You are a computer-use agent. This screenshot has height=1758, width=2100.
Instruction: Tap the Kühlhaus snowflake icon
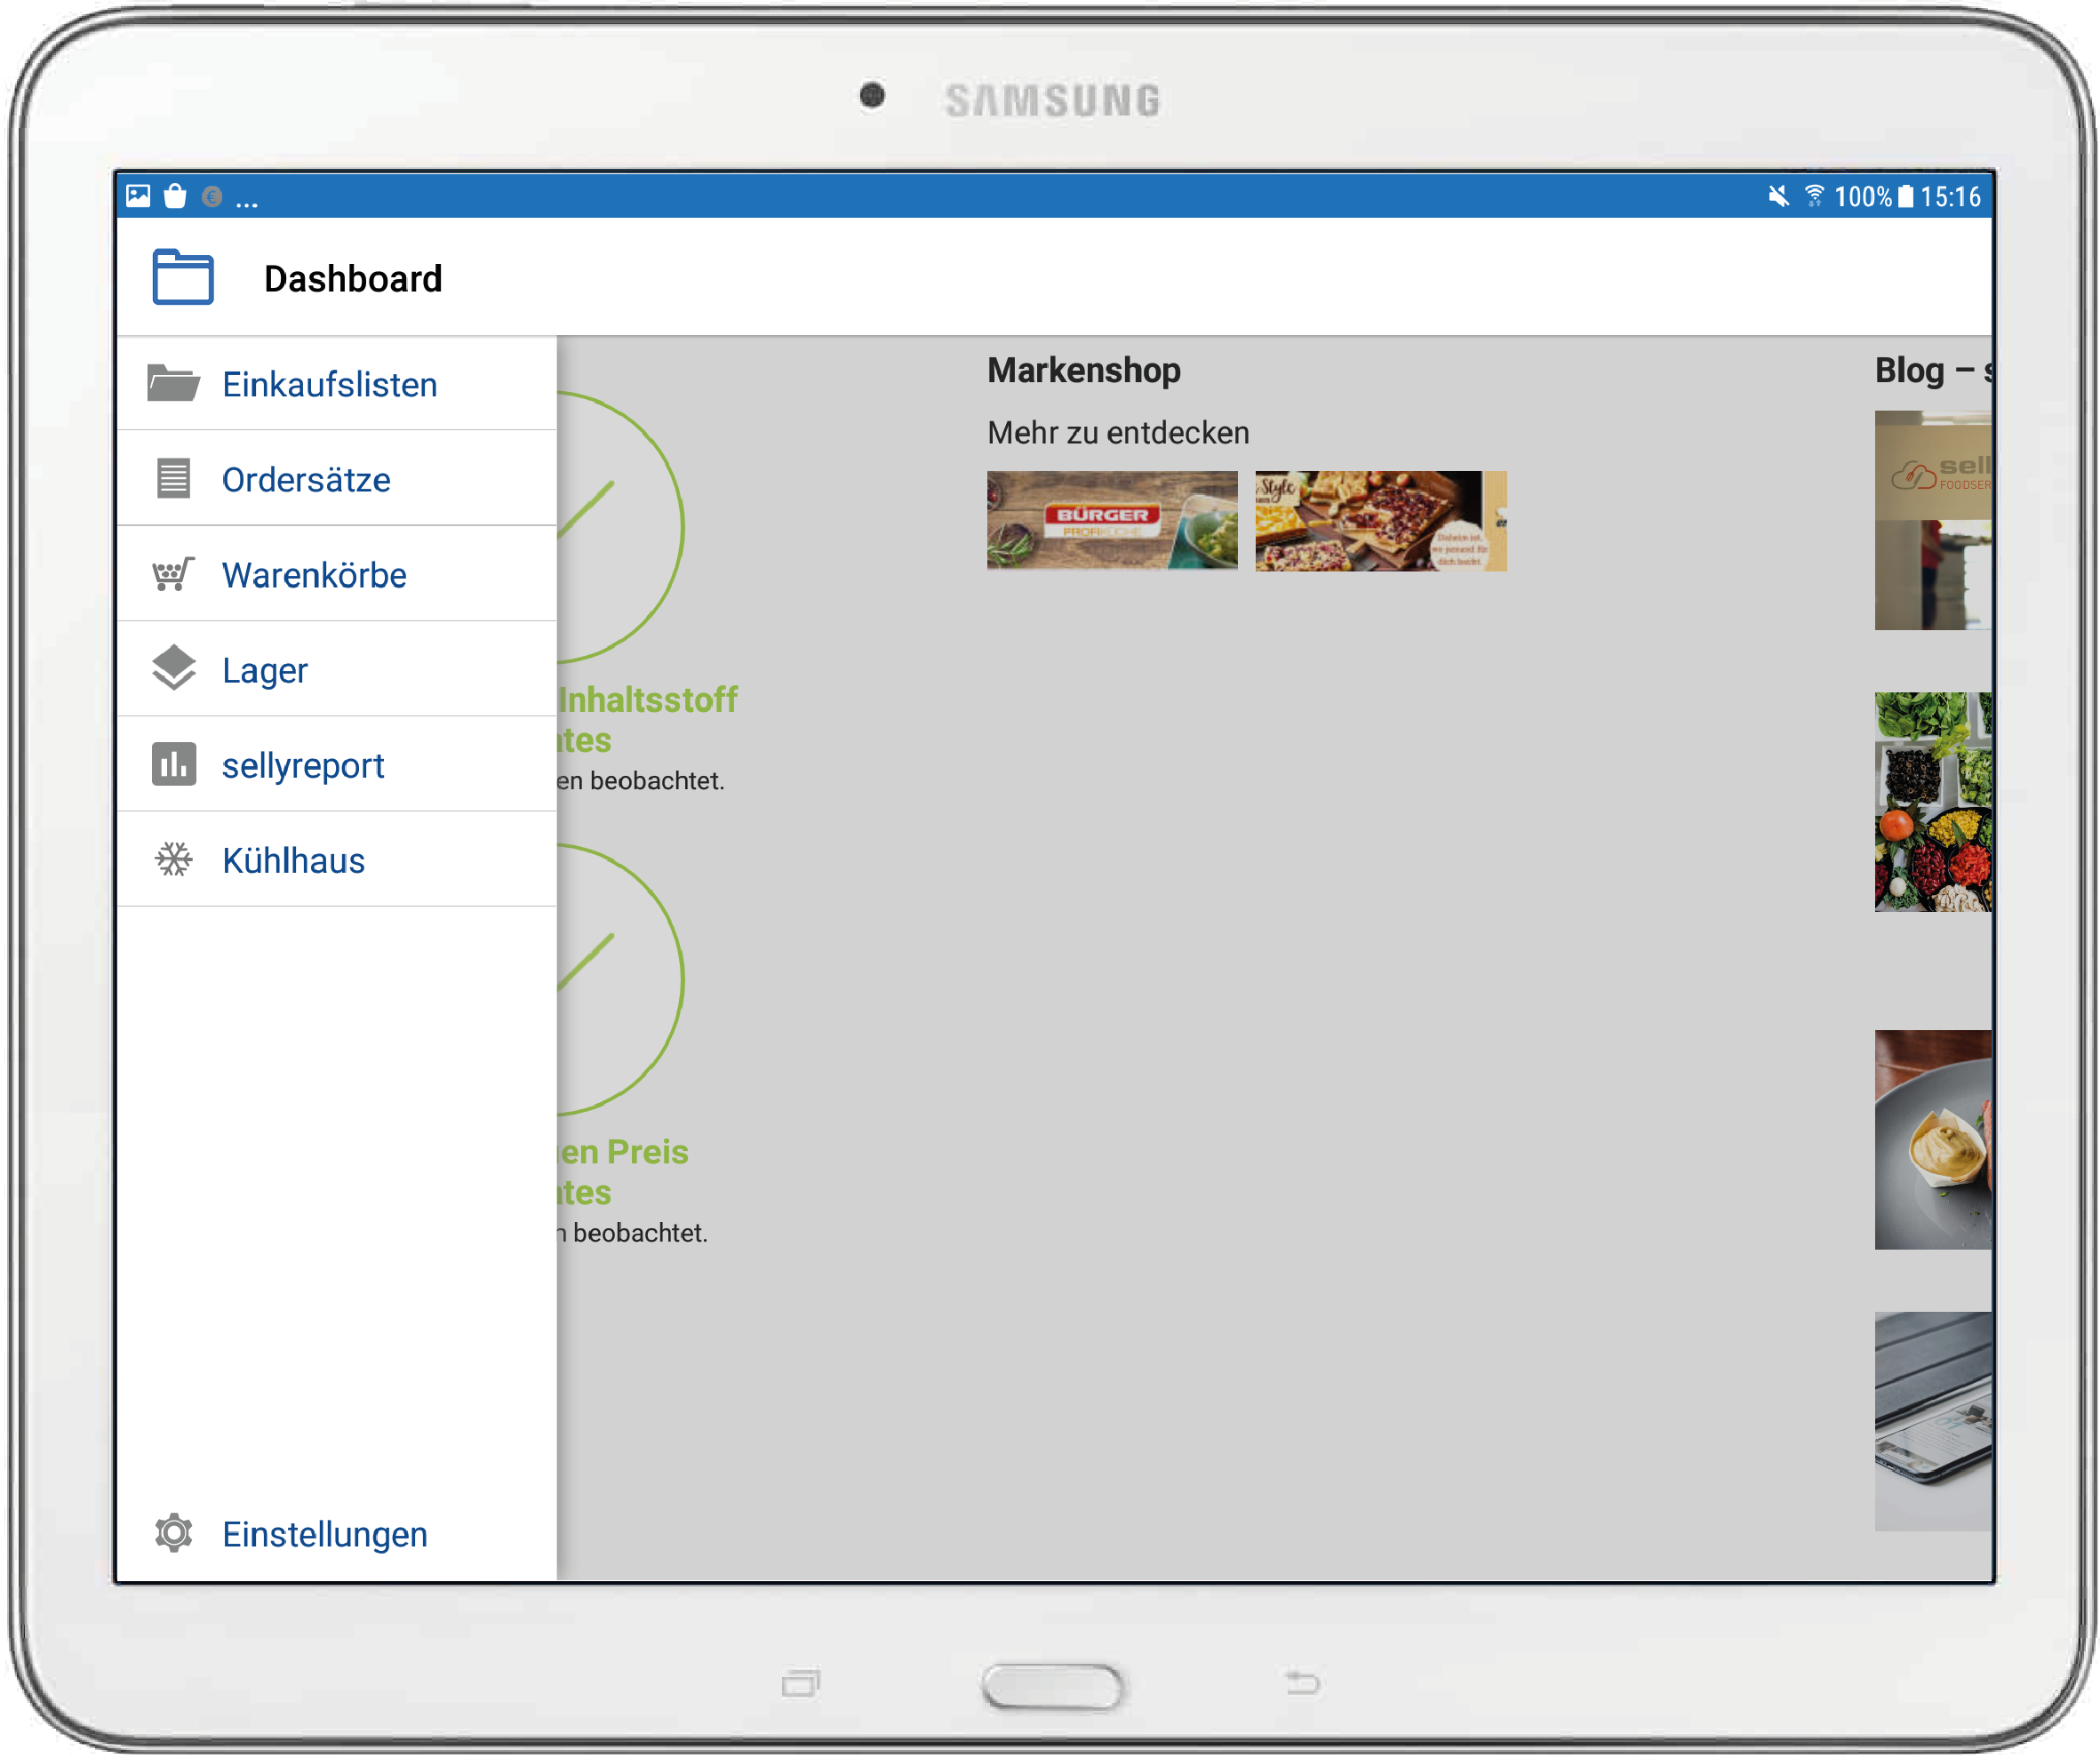(174, 860)
